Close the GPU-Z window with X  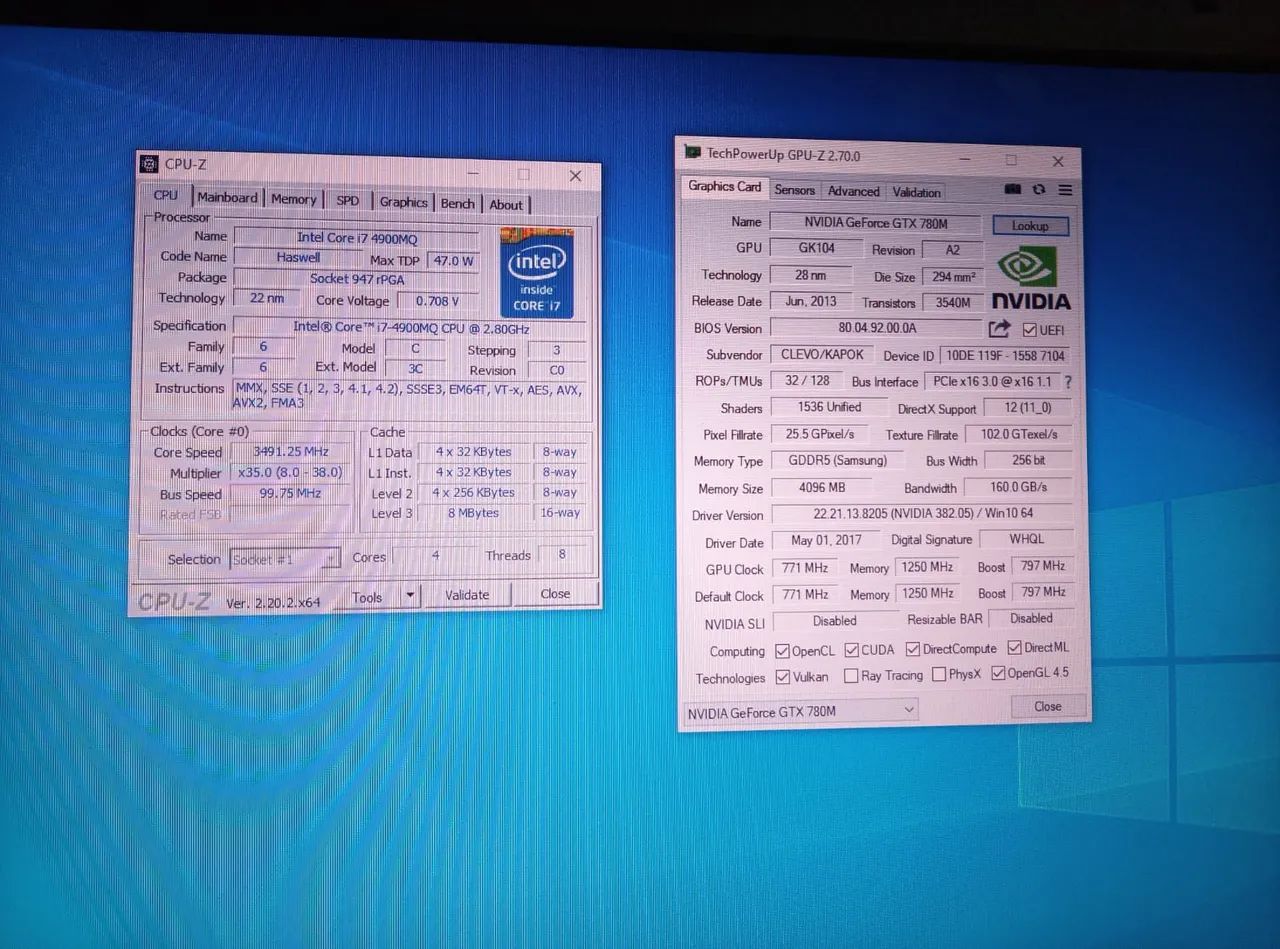click(x=1058, y=161)
